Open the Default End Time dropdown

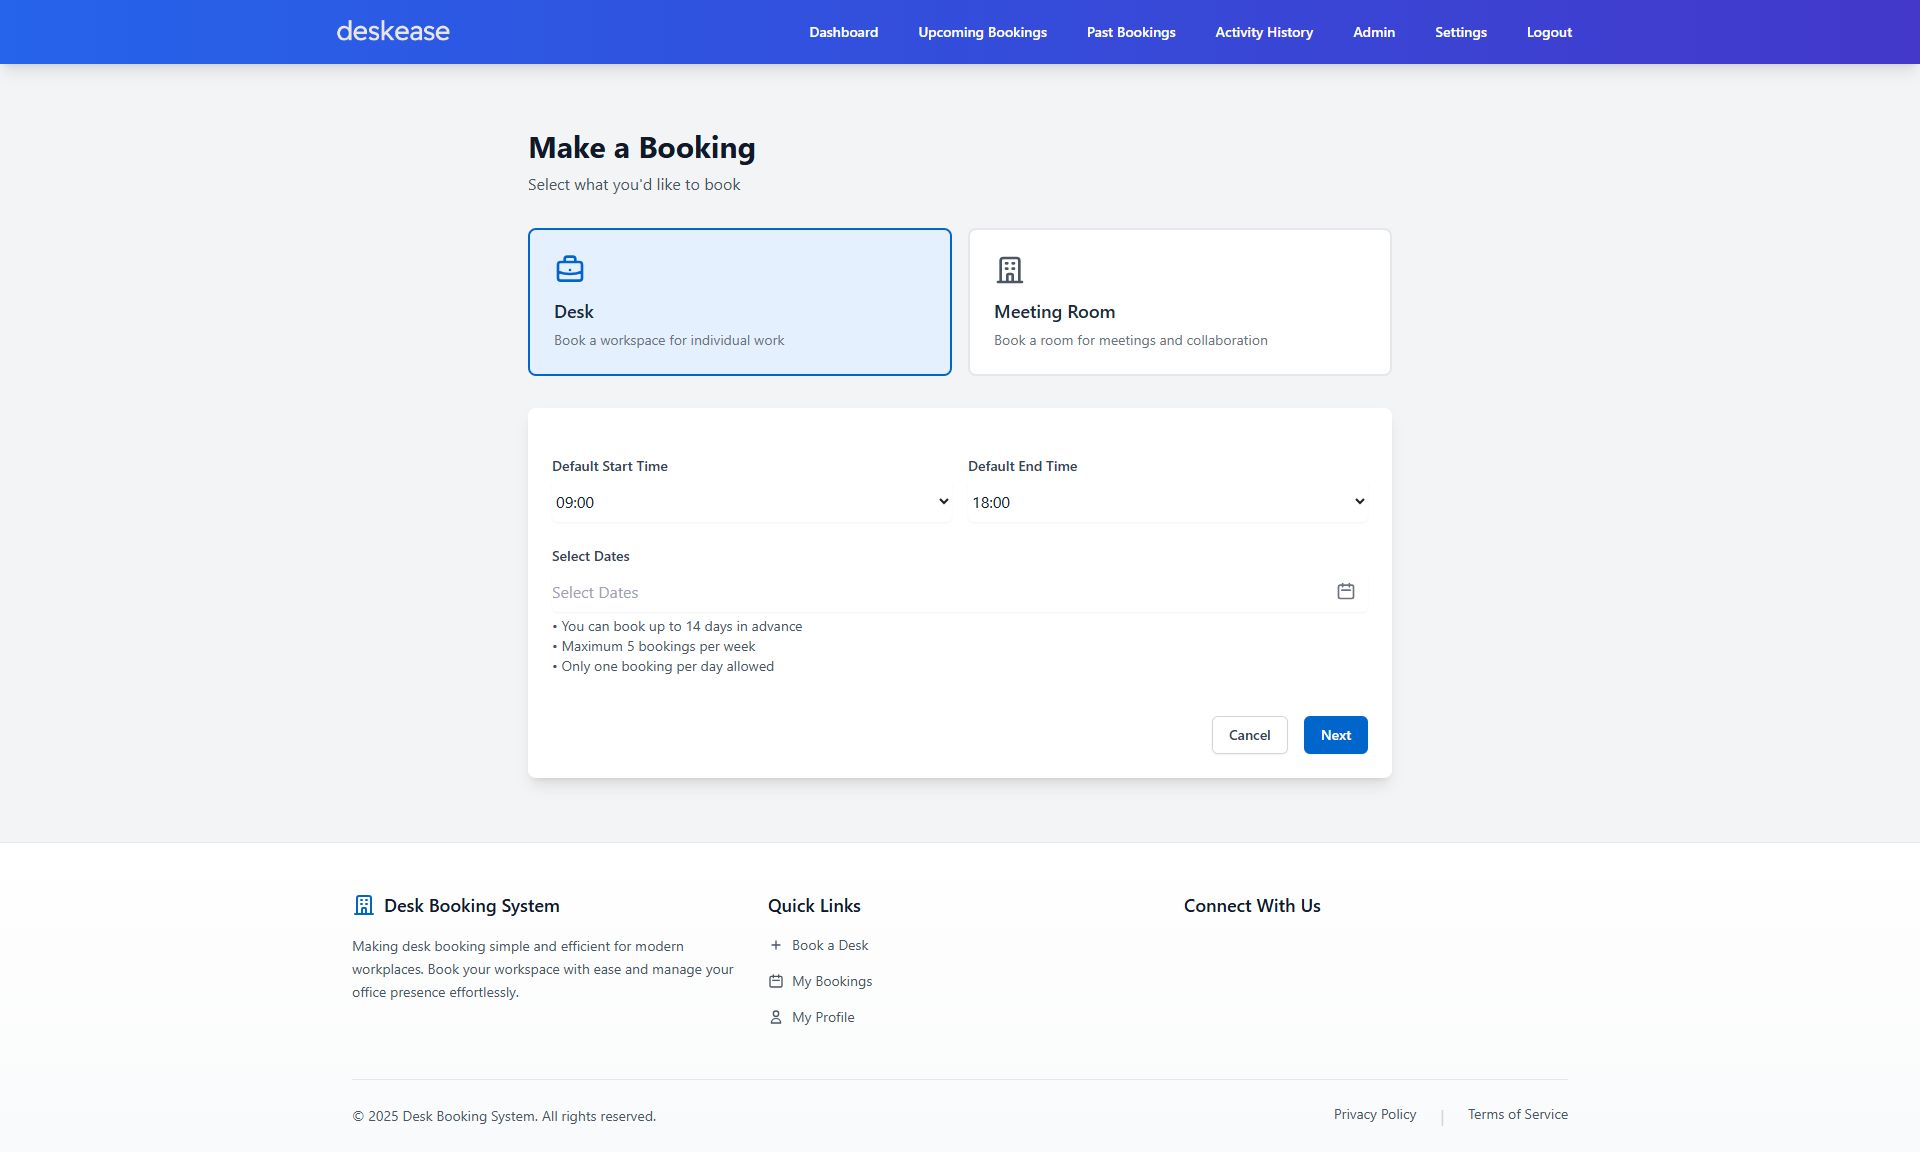(x=1167, y=502)
